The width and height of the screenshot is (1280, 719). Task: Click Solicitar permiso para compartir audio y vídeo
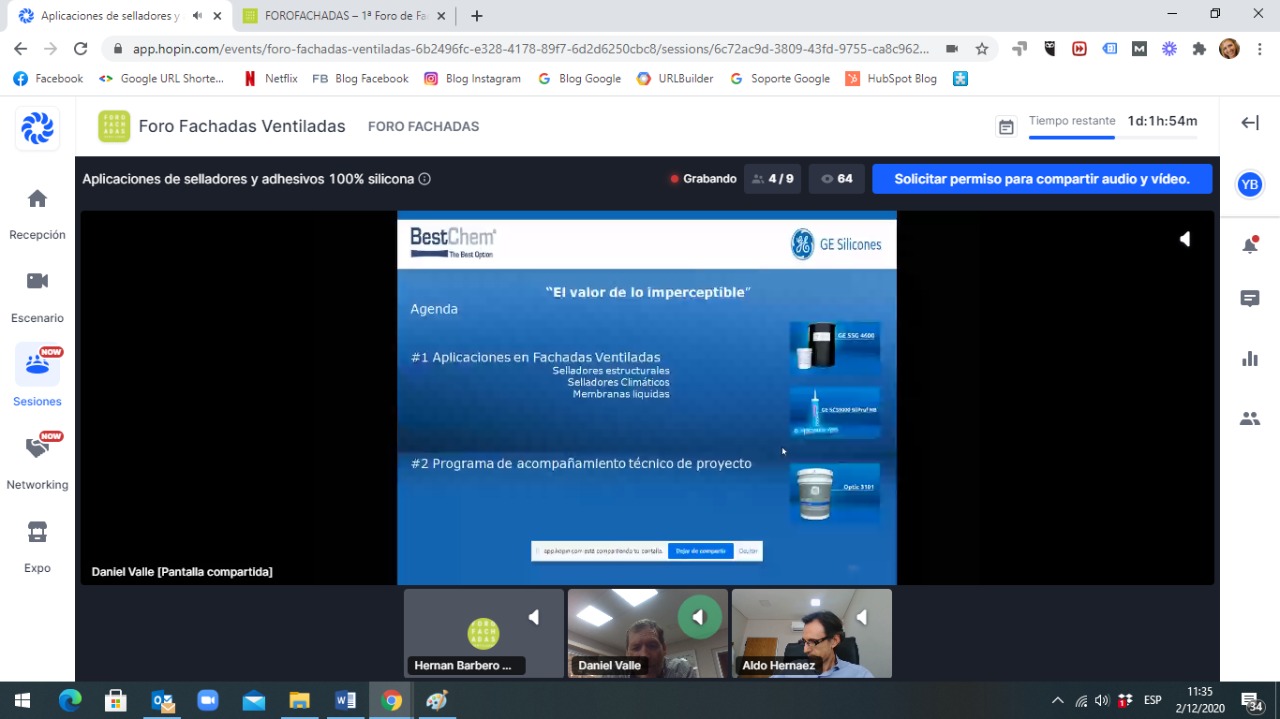(x=1042, y=179)
